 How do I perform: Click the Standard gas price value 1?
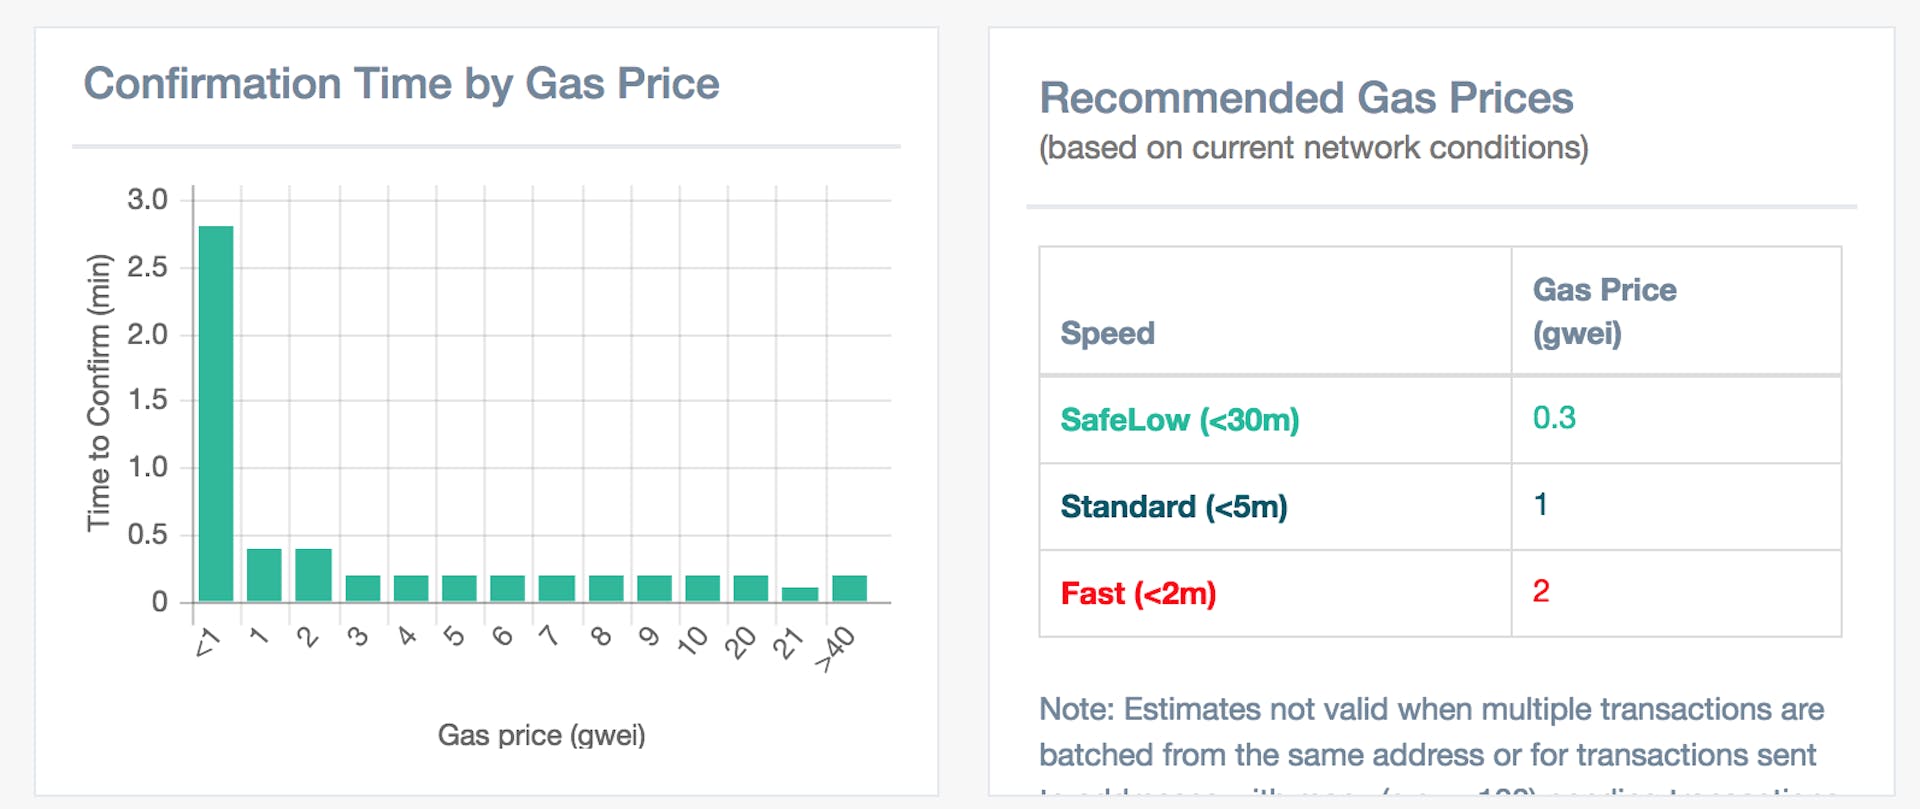pos(1541,504)
